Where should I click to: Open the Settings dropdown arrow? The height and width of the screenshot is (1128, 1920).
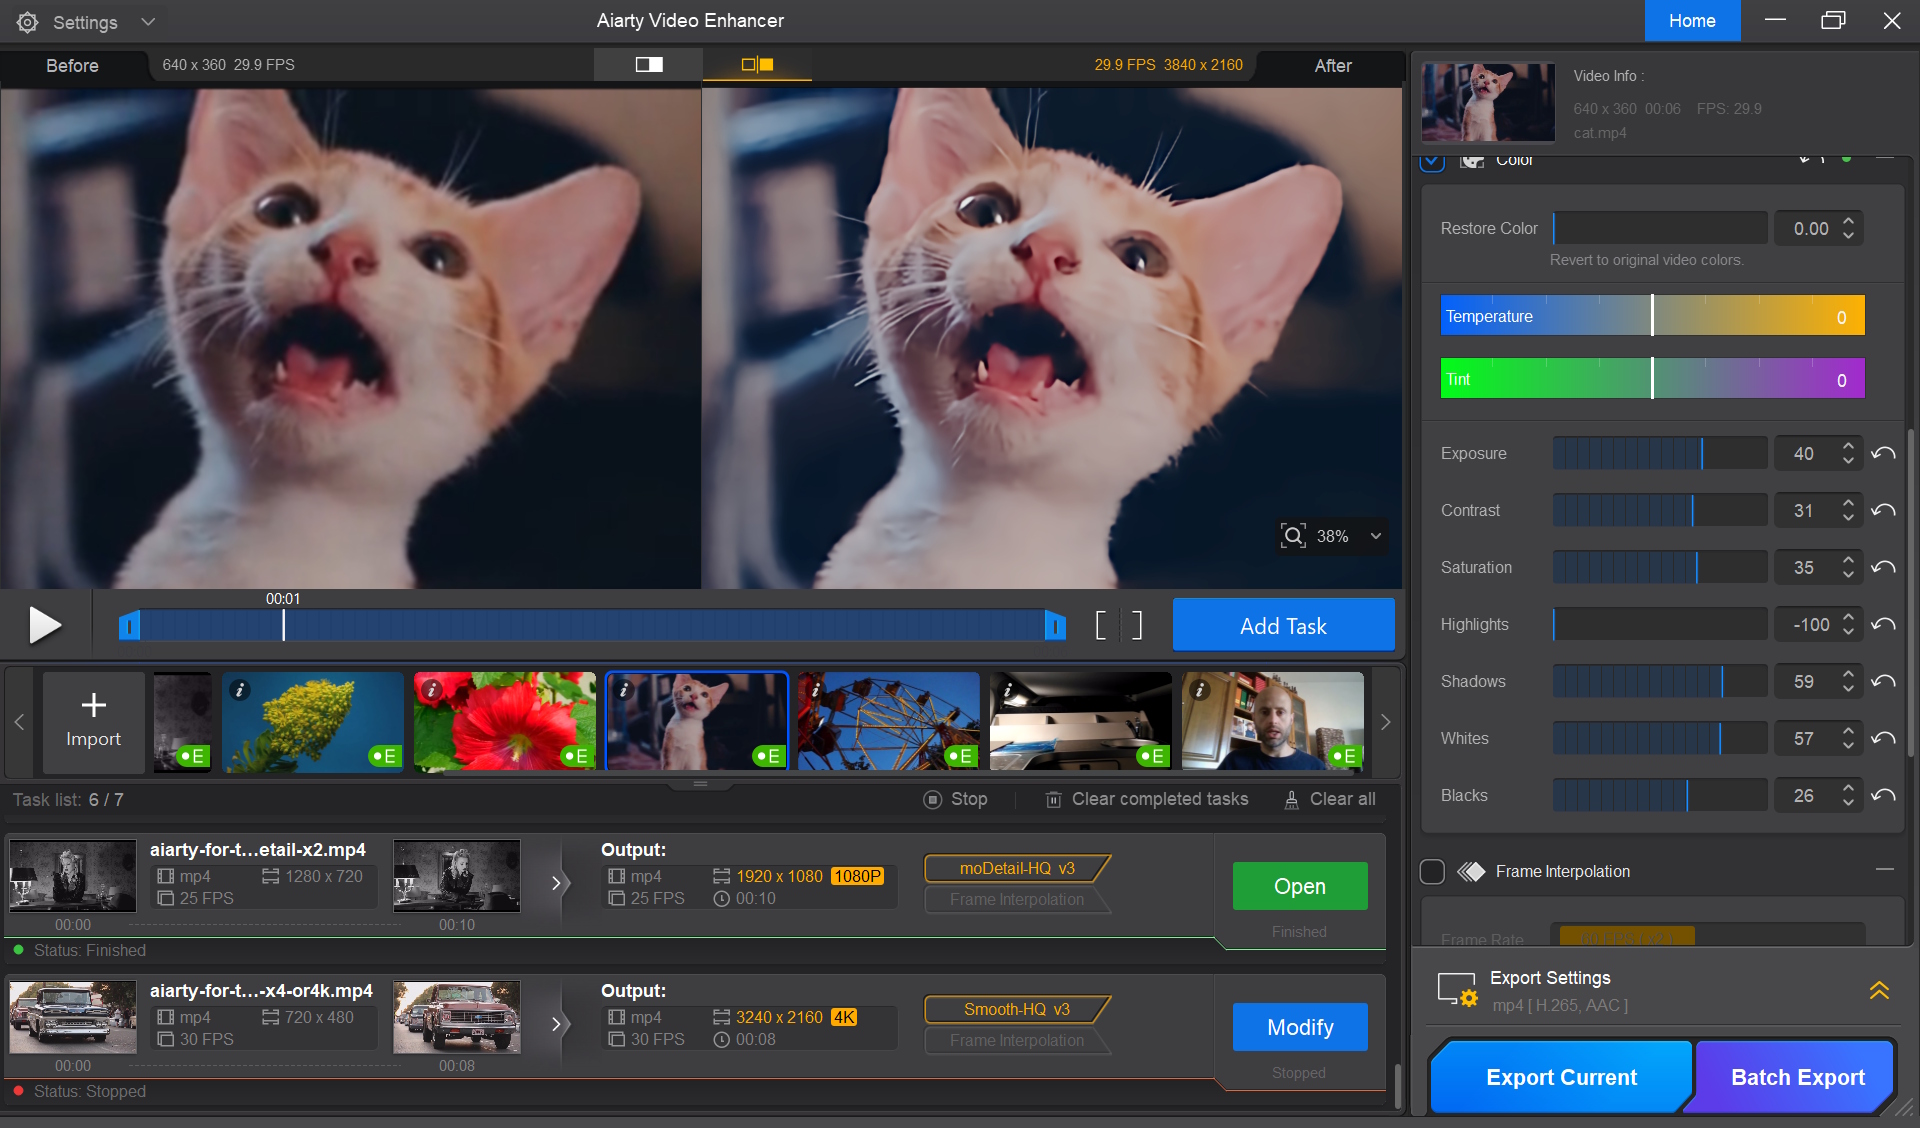tap(148, 22)
